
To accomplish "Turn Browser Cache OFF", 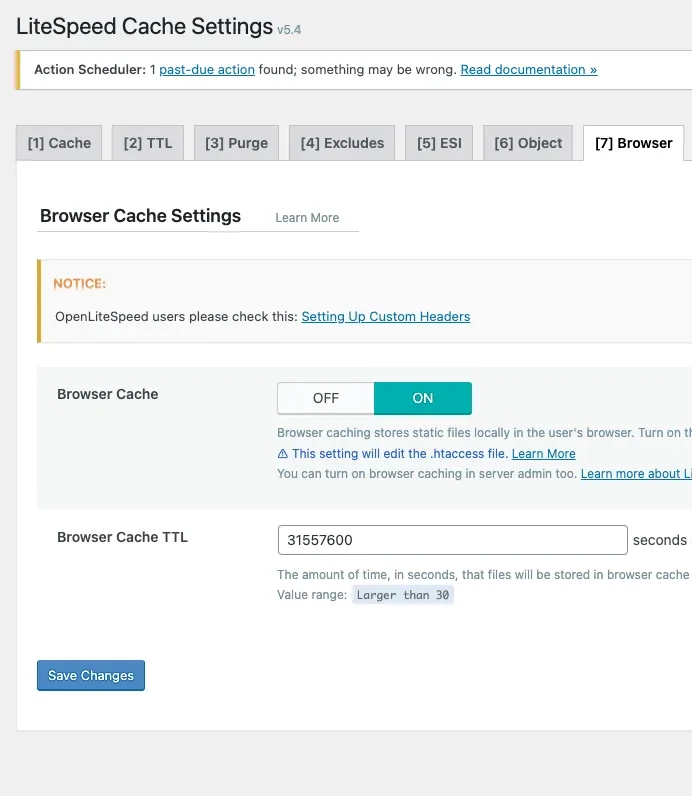I will coord(325,398).
